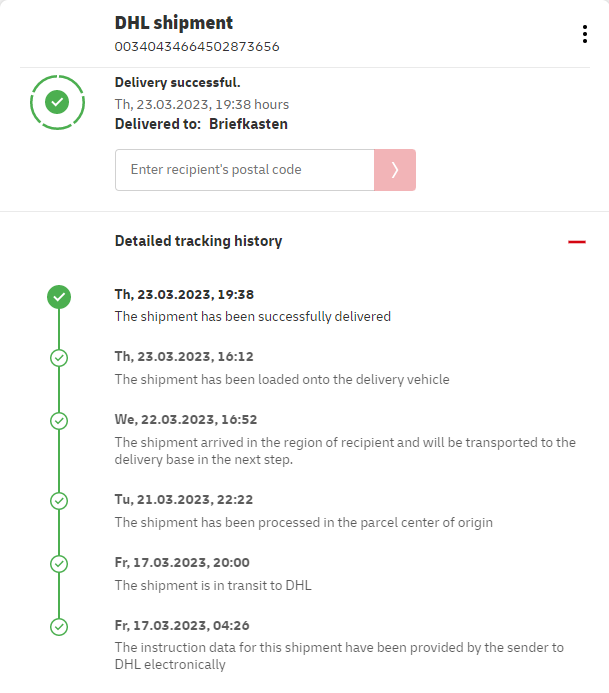This screenshot has width=609, height=693.
Task: Click the Delivered to Briefkasten text
Action: click(x=201, y=125)
